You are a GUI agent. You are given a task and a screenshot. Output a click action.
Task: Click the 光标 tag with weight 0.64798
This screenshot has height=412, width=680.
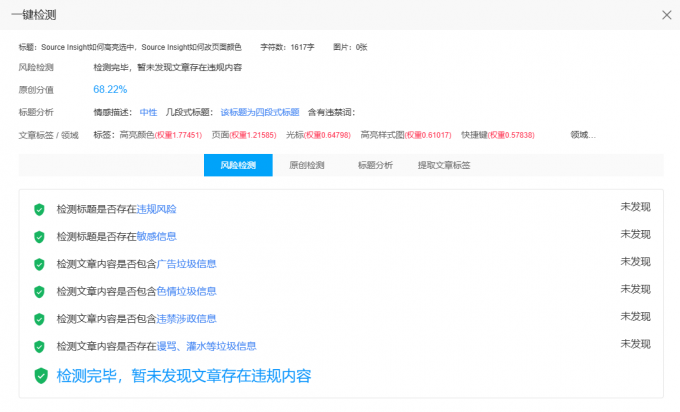318,135
